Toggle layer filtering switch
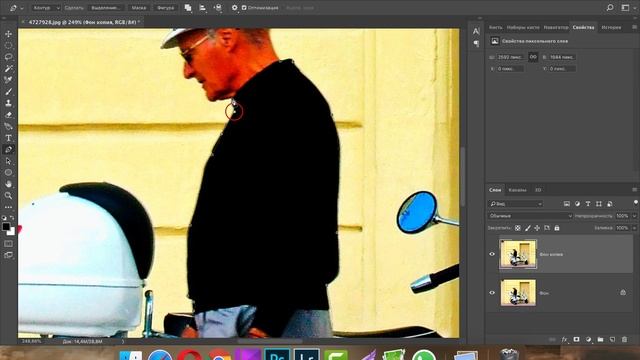Viewport: 640px width, 360px height. point(636,202)
